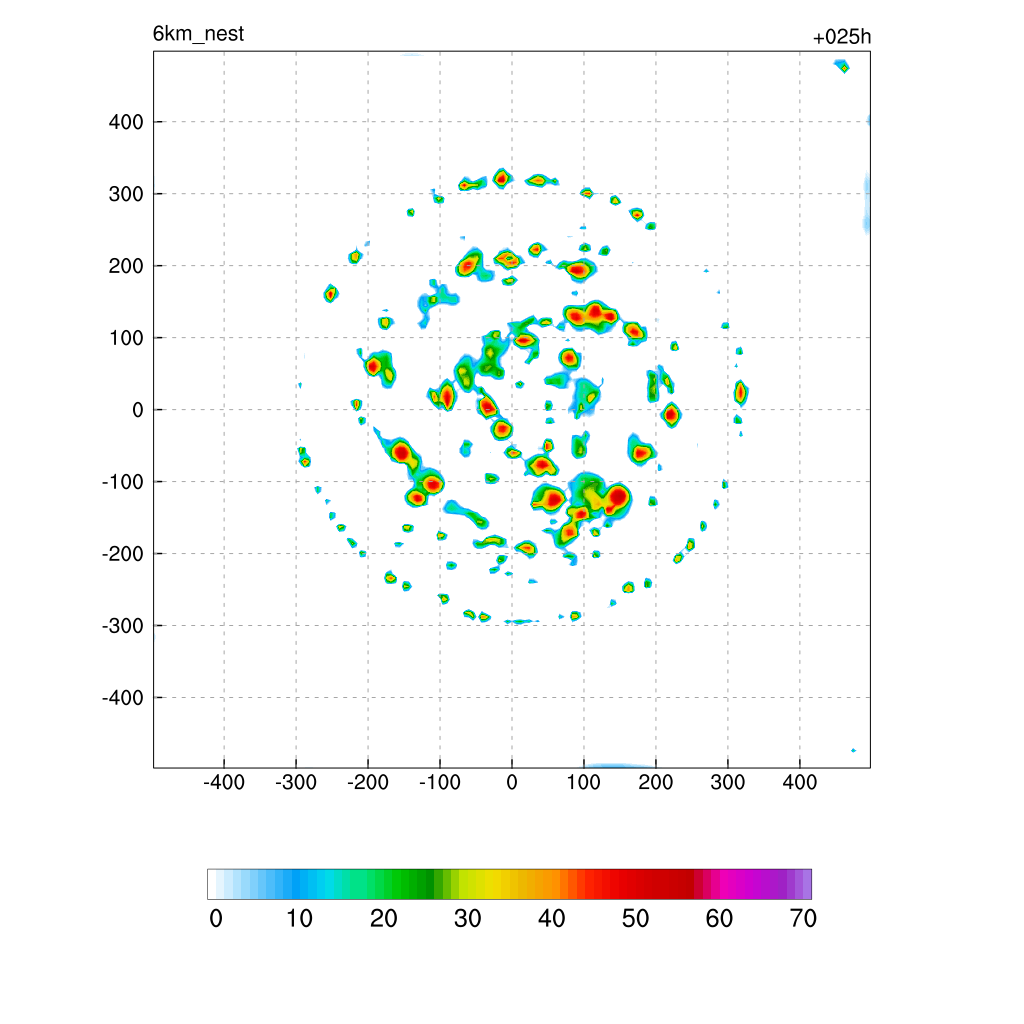The height and width of the screenshot is (1024, 1024).
Task: Pick the purple end of the colorbar
Action: (x=807, y=884)
